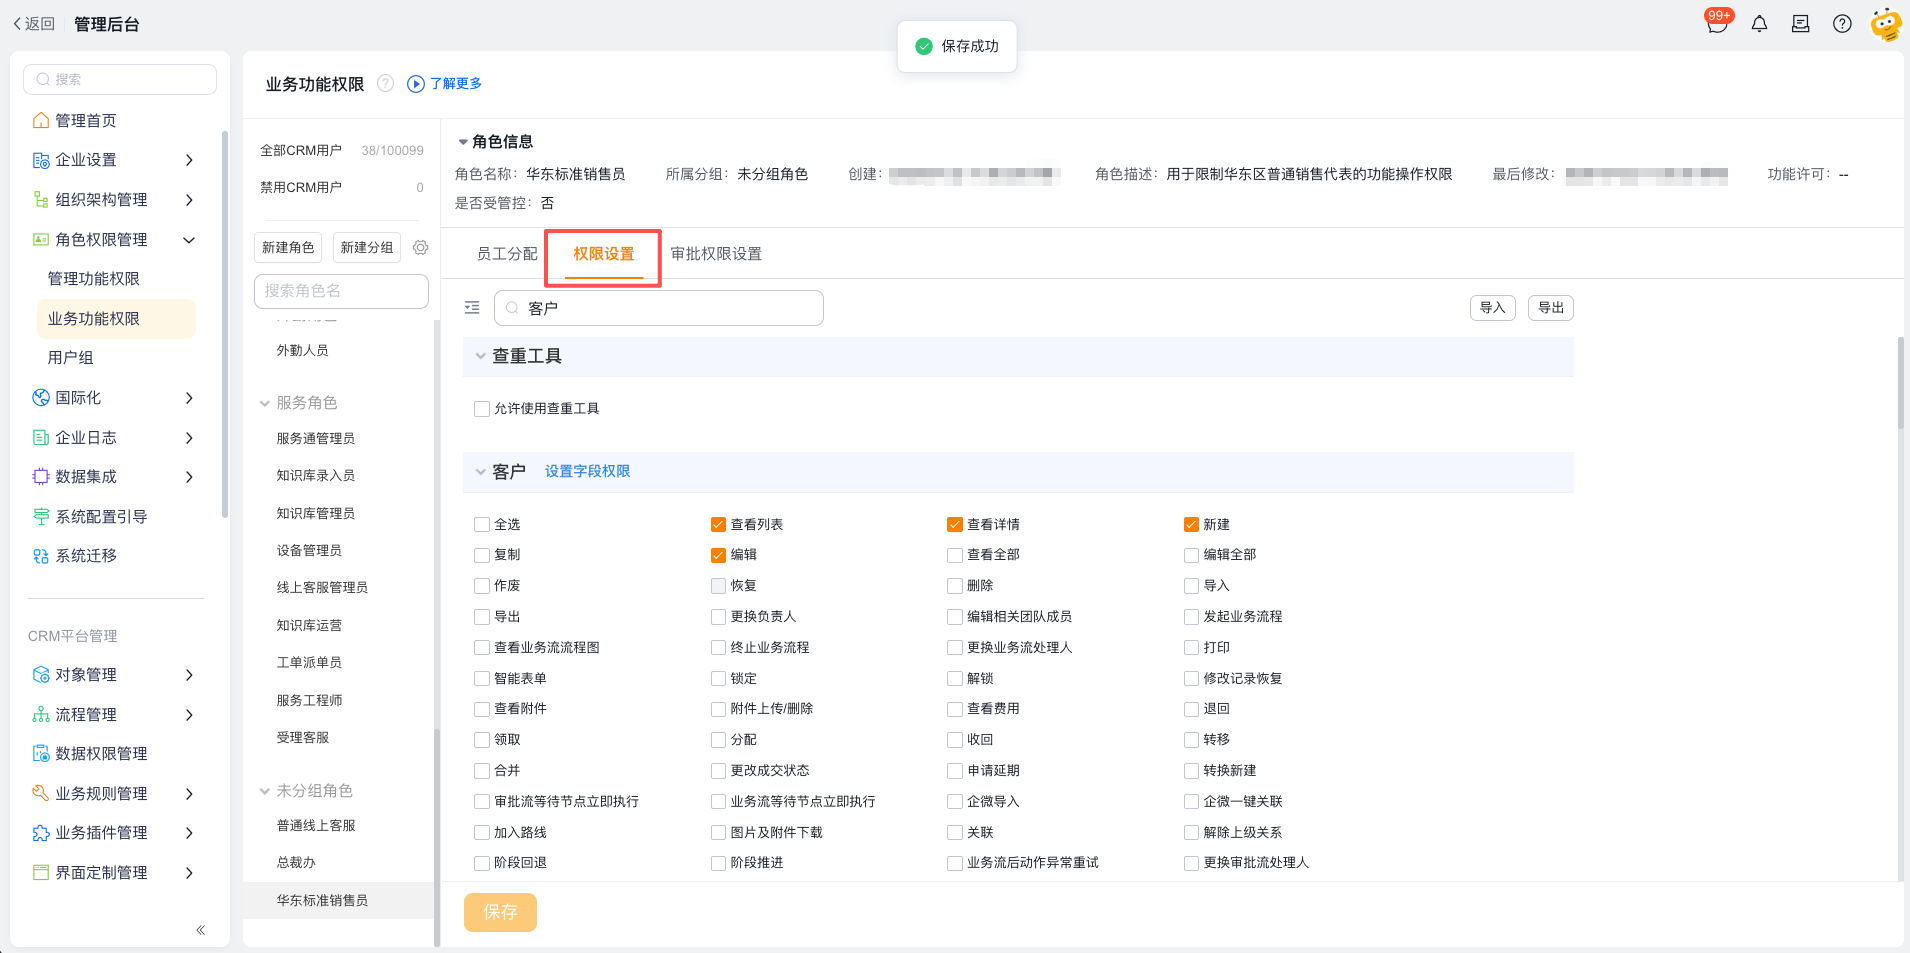The height and width of the screenshot is (953, 1910).
Task: Click the 导入 button at top right
Action: [1493, 308]
